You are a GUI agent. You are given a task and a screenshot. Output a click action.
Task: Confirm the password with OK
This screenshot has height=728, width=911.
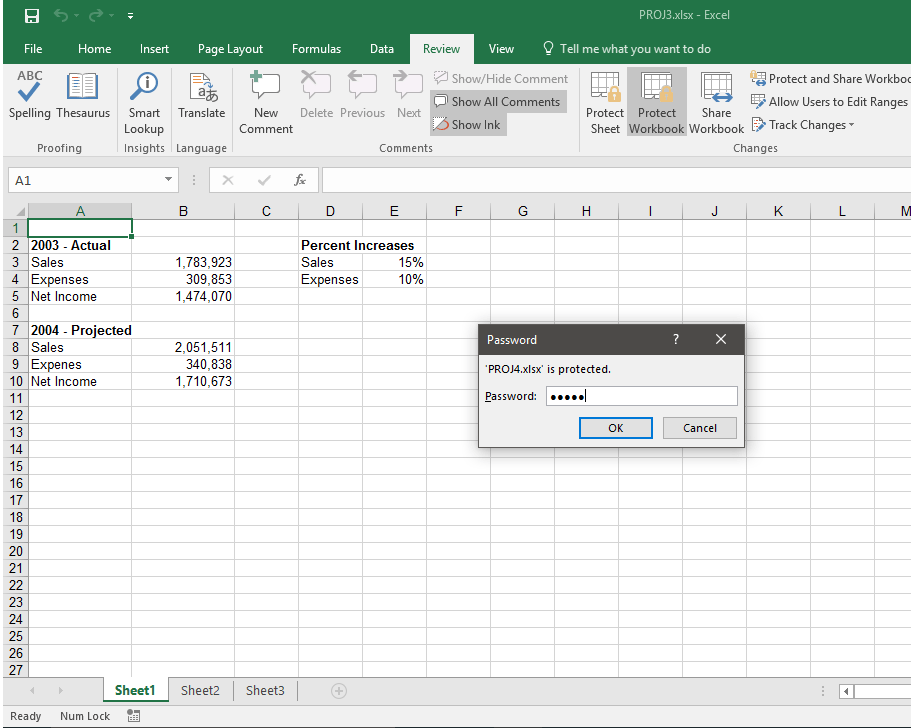pos(615,427)
